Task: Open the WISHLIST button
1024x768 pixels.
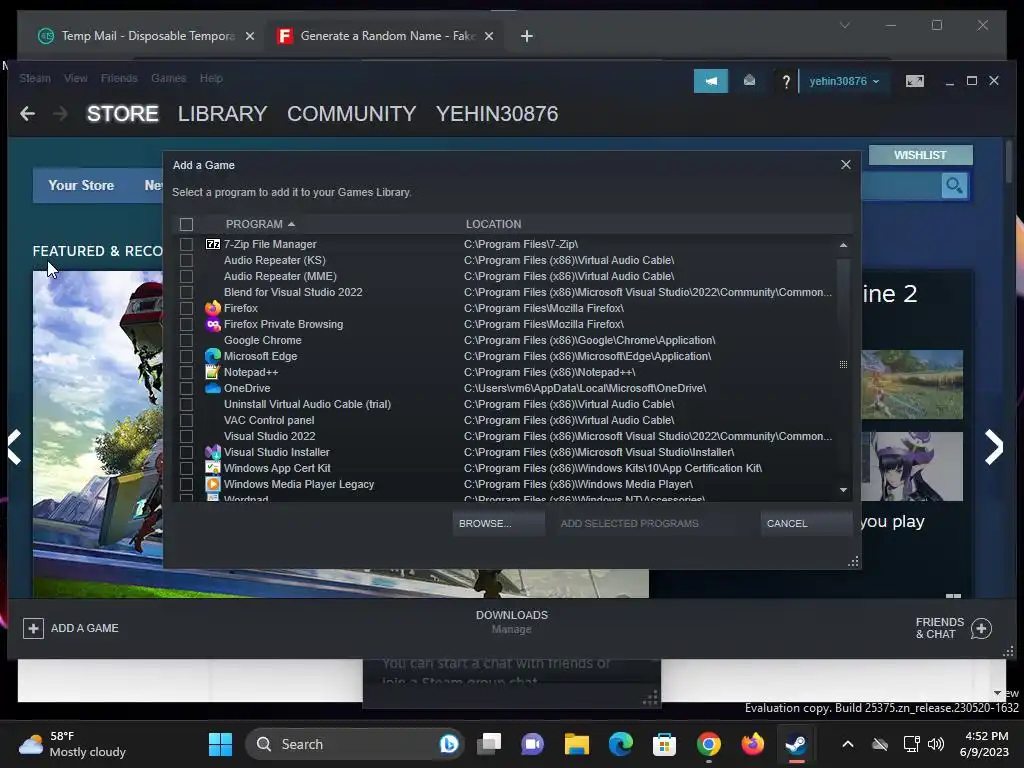Action: coord(920,155)
